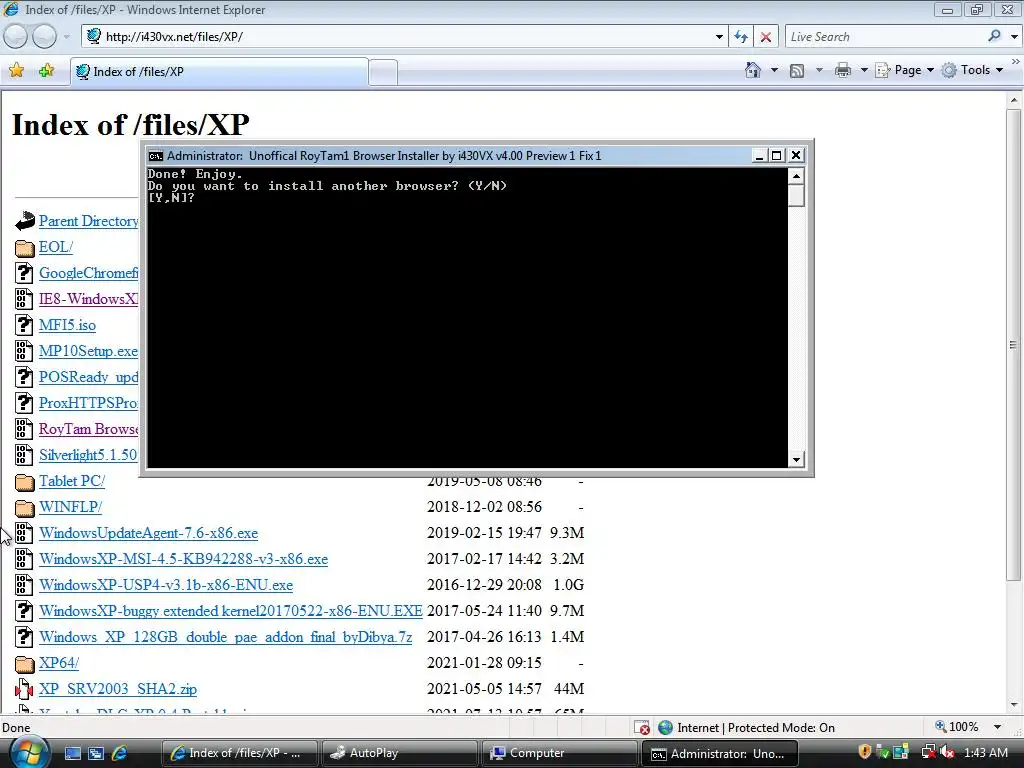Switch to the Administrator console taskbar button
The width and height of the screenshot is (1024, 768).
(718, 754)
